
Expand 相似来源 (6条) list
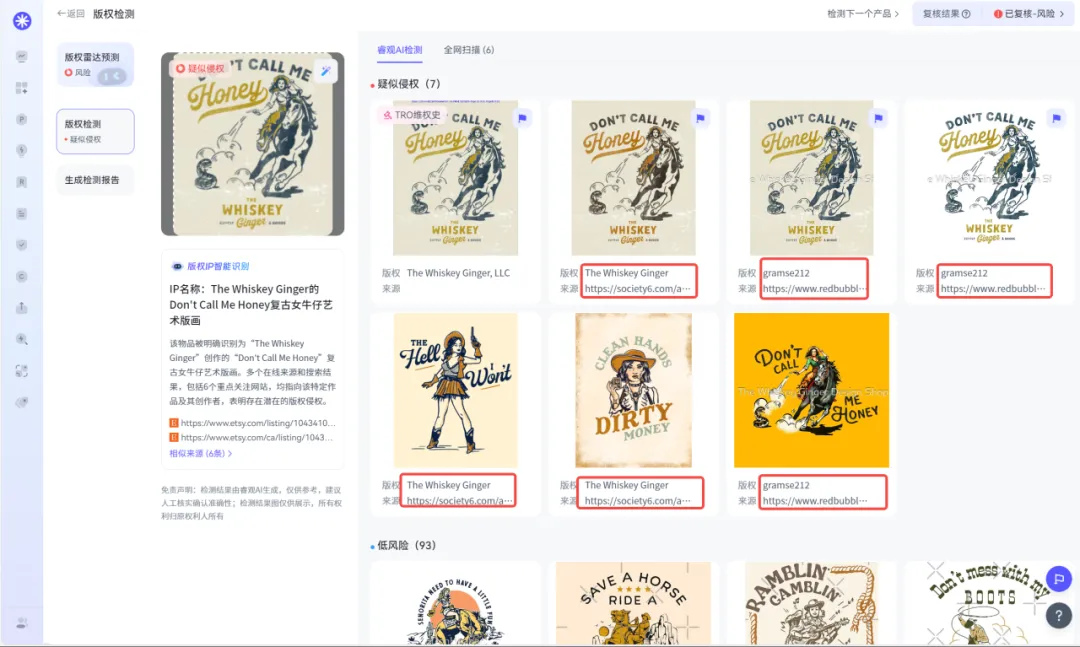point(200,453)
